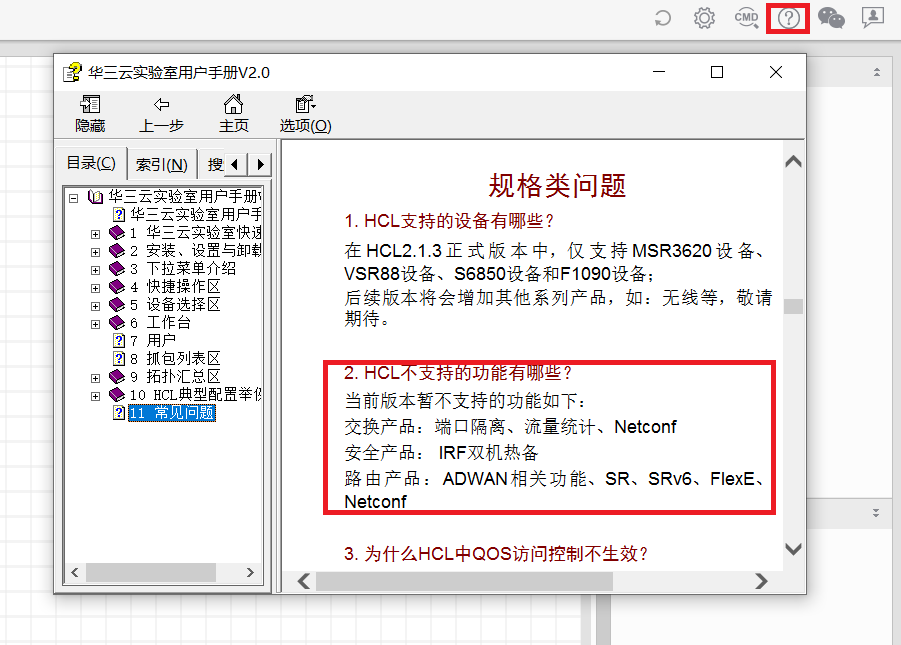The image size is (901, 645).
Task: Click the open book root icon
Action: (95, 197)
